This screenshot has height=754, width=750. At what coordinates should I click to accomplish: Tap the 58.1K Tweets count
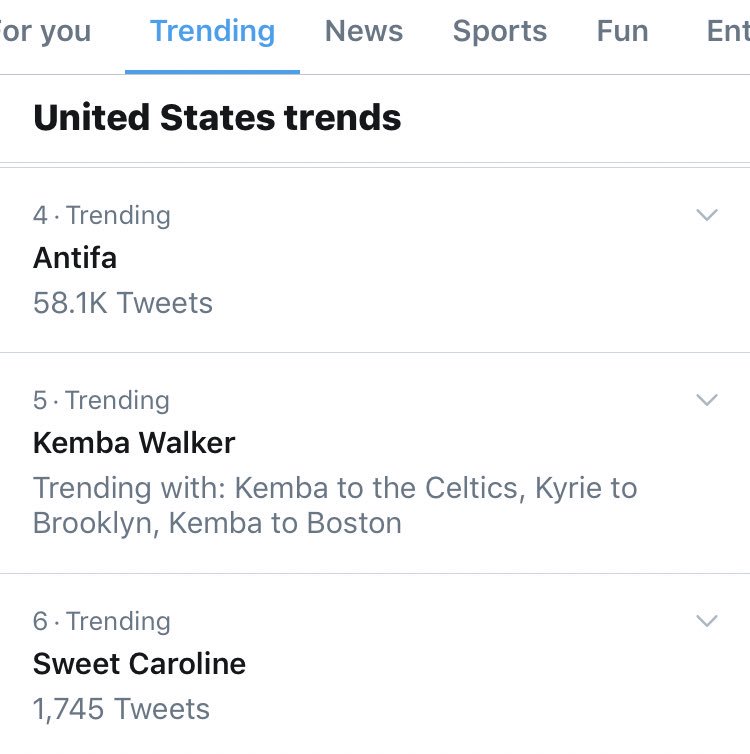pos(123,303)
